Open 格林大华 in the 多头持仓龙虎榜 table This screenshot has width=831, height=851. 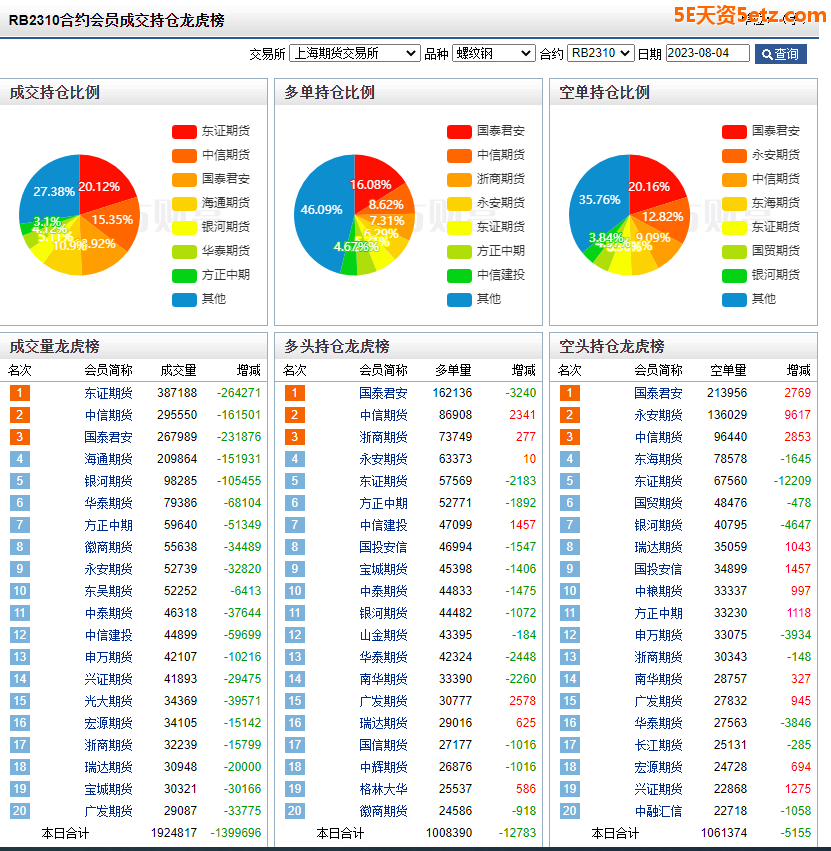[x=383, y=789]
